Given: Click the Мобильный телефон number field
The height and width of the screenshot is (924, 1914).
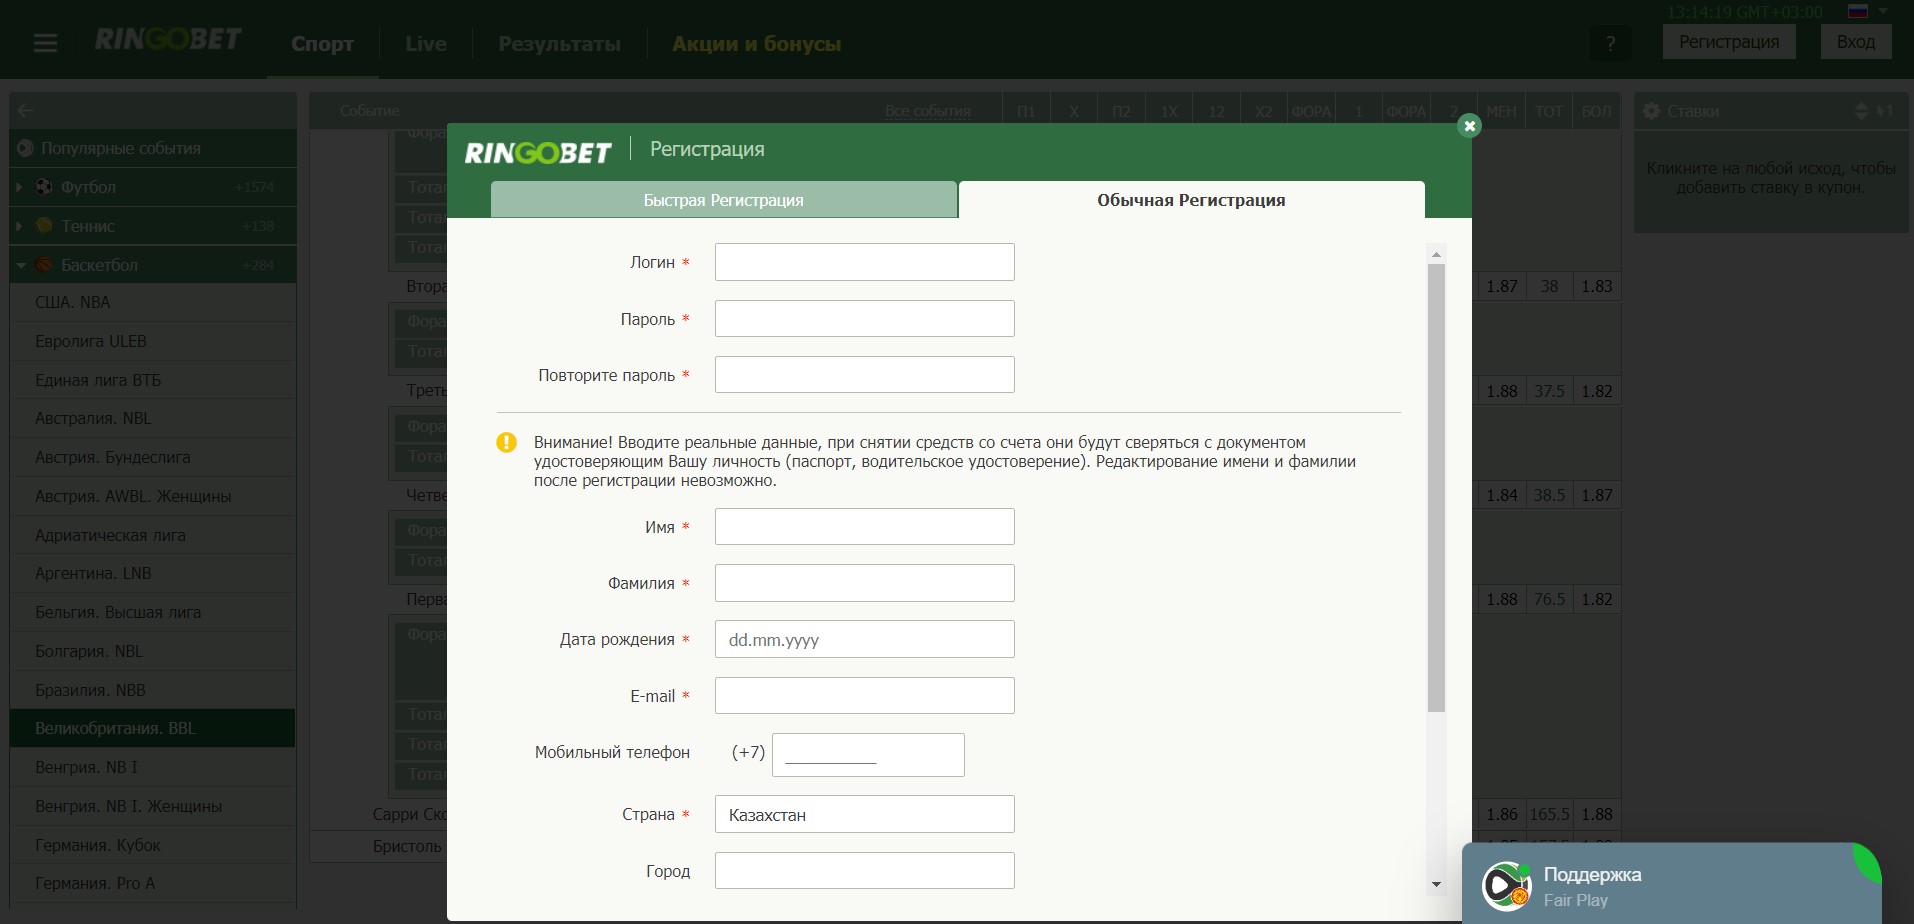Looking at the screenshot, I should pyautogui.click(x=868, y=754).
